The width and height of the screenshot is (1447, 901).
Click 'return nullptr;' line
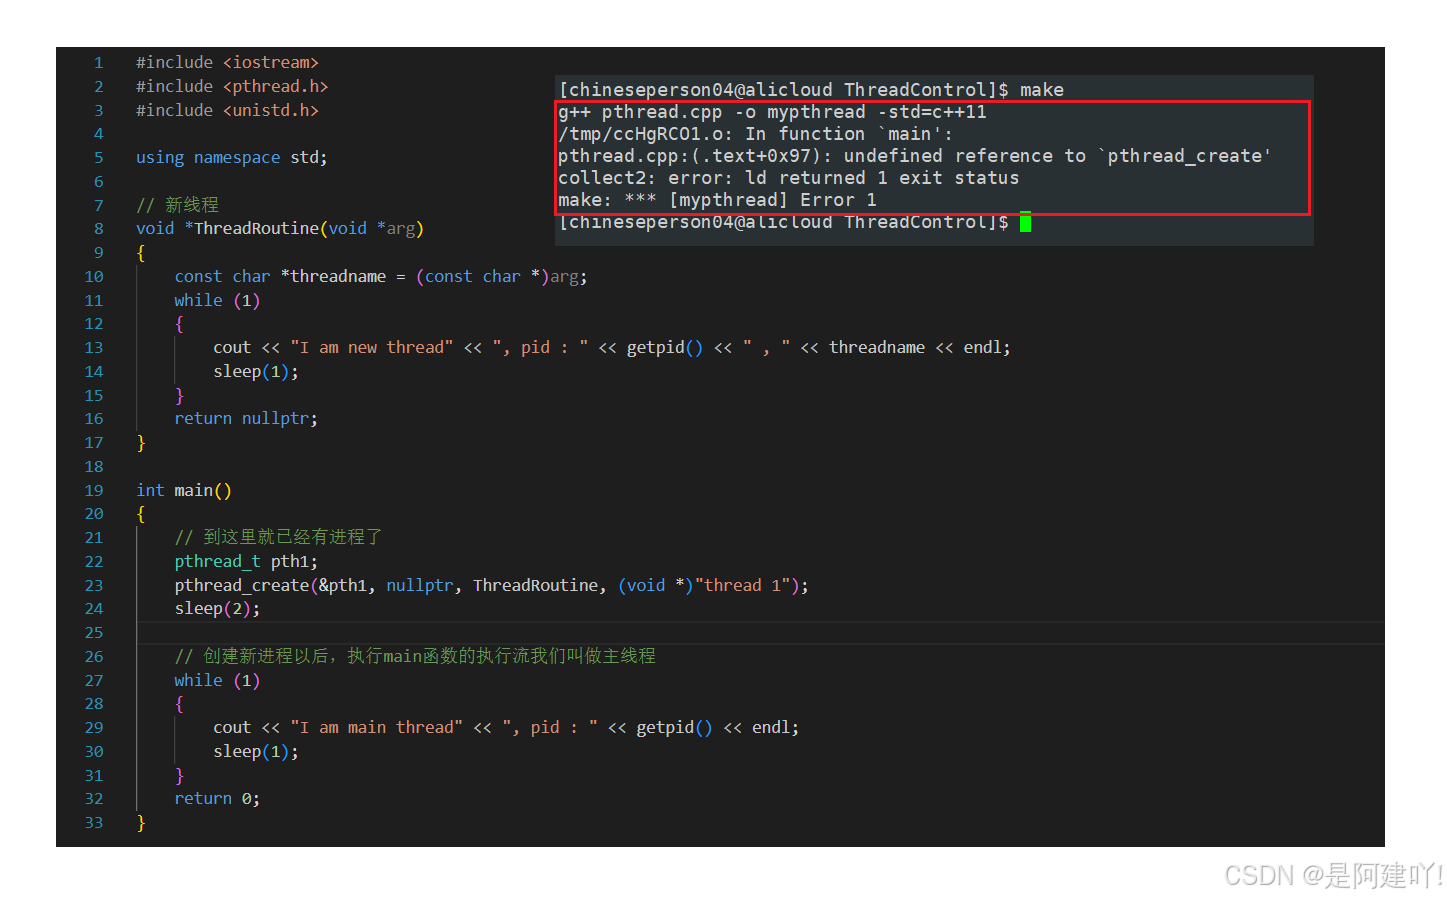(x=246, y=419)
